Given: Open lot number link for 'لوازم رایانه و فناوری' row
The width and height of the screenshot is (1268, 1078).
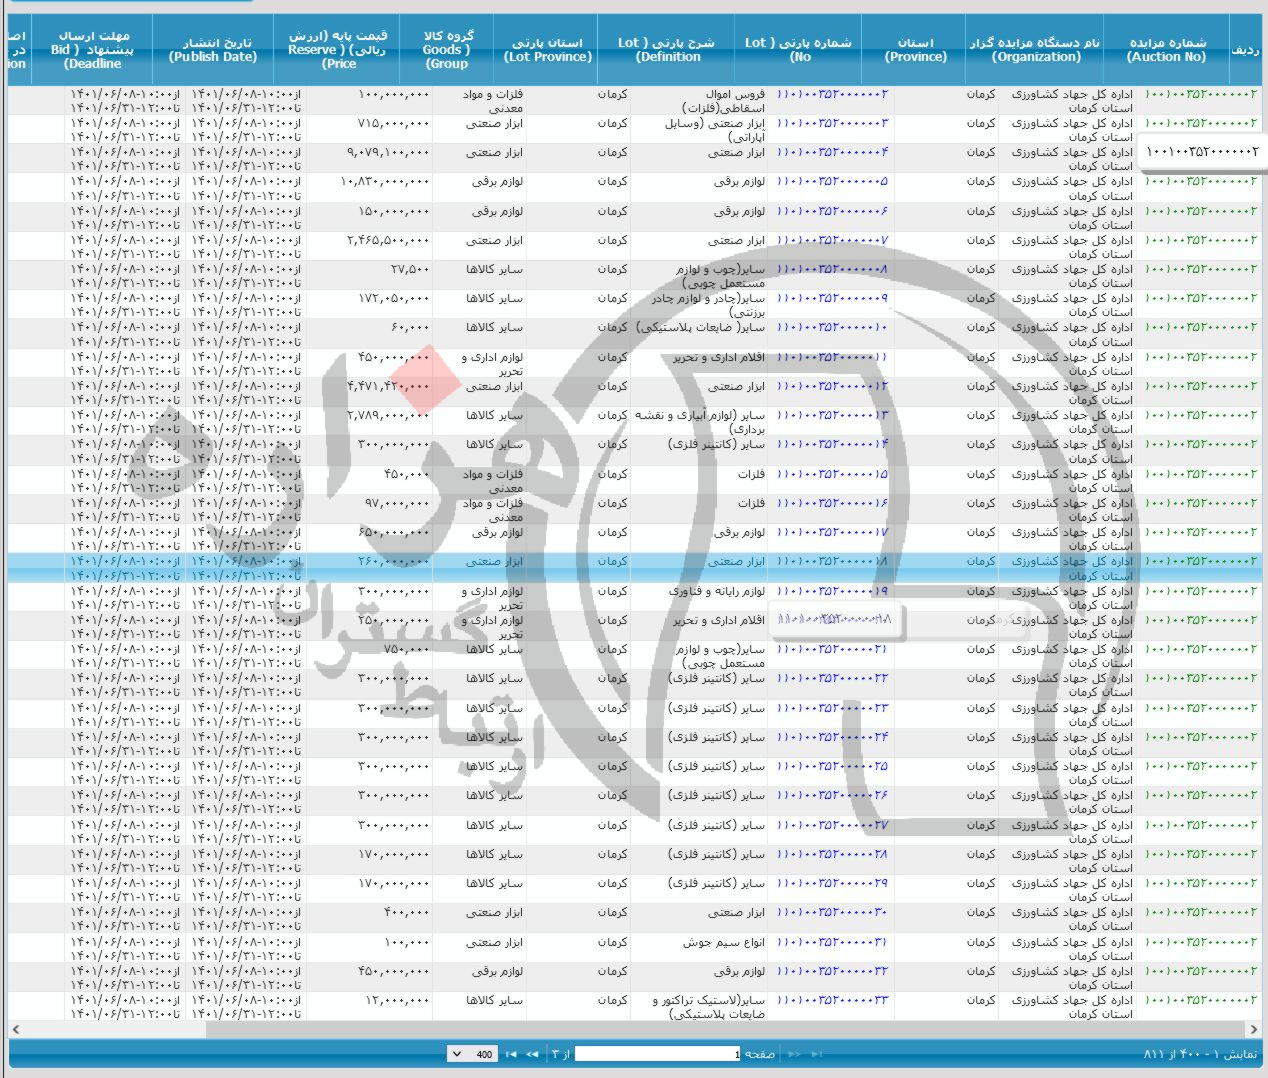Looking at the screenshot, I should tap(832, 591).
